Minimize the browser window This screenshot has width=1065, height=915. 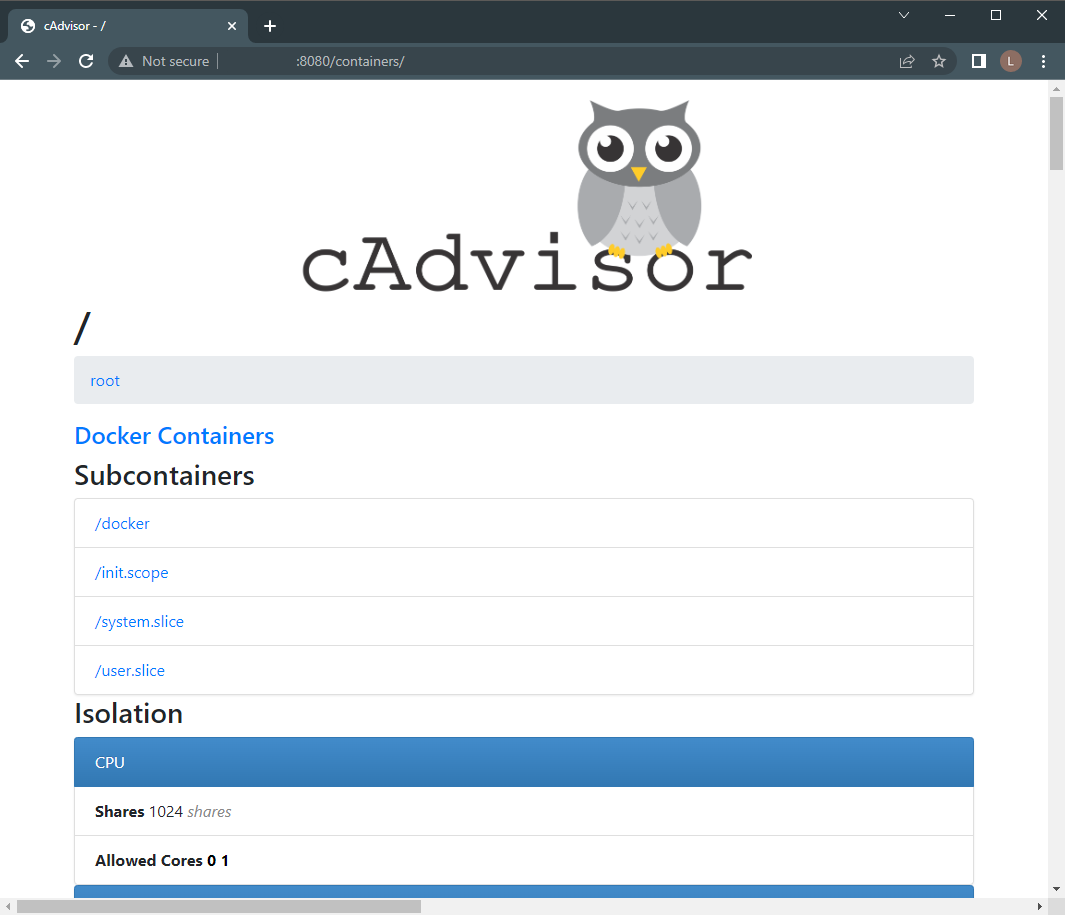point(950,15)
